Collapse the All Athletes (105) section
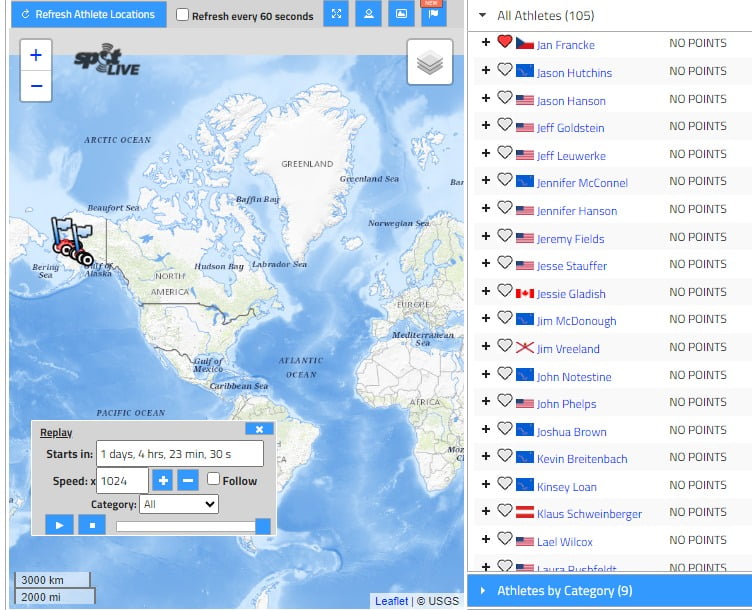 482,16
